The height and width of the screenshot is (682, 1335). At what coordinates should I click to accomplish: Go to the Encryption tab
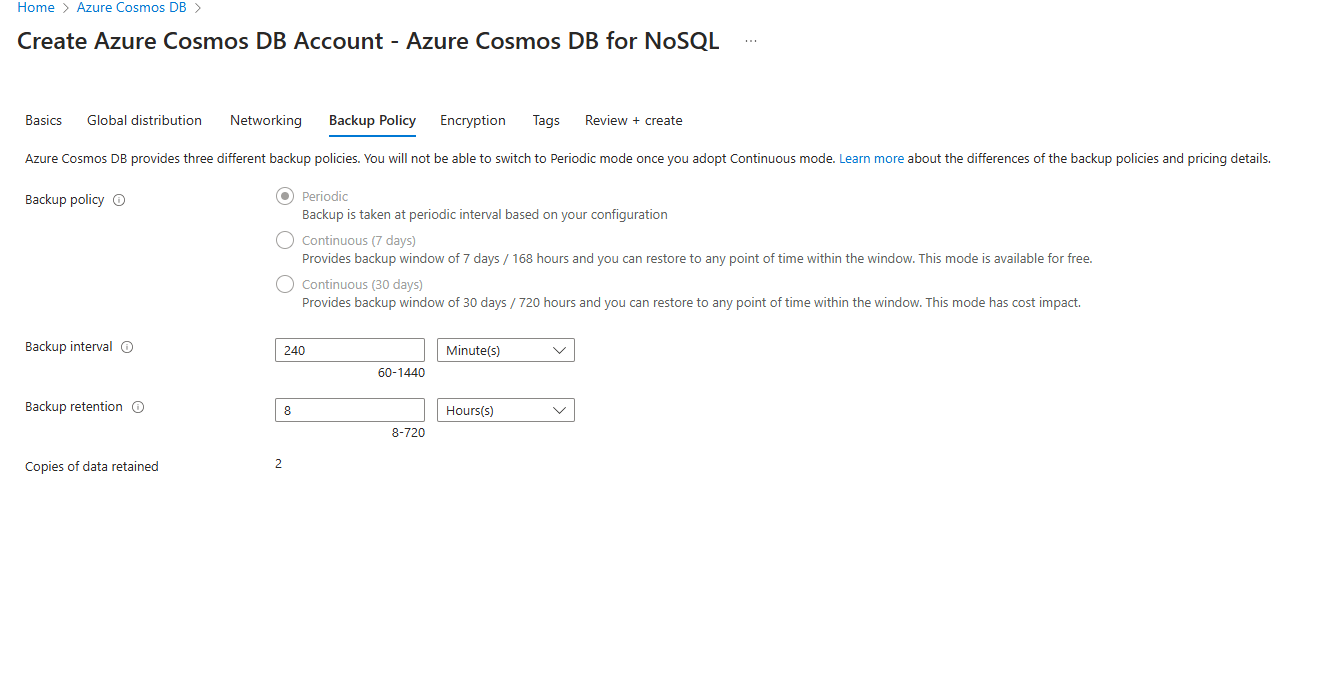[x=473, y=120]
